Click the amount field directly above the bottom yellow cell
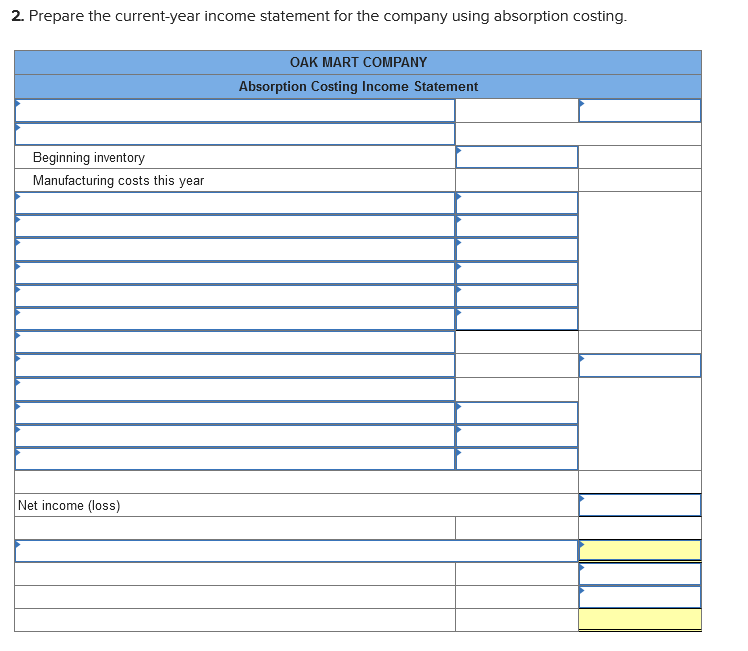This screenshot has height=651, width=748. 640,597
